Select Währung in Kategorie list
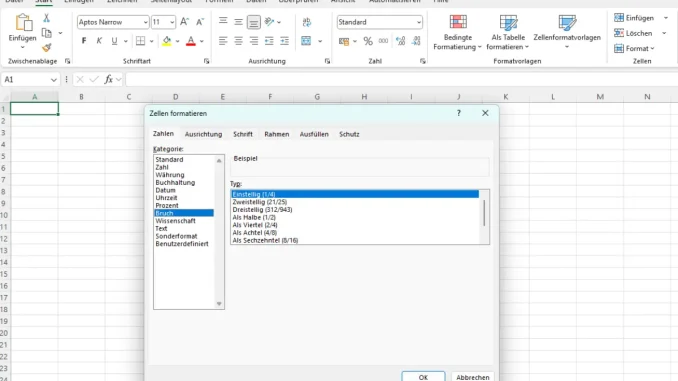 [x=170, y=175]
